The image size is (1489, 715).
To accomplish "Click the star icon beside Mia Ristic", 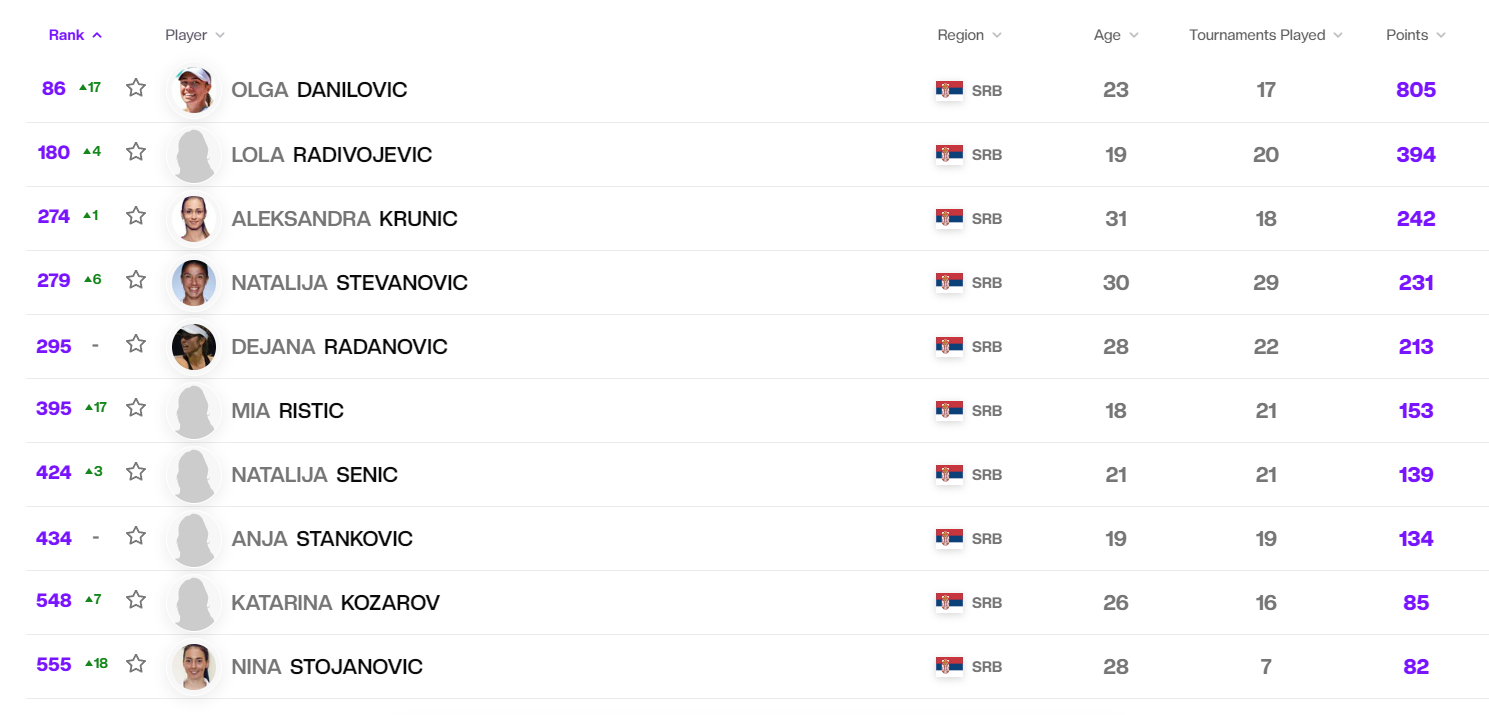I will click(136, 408).
